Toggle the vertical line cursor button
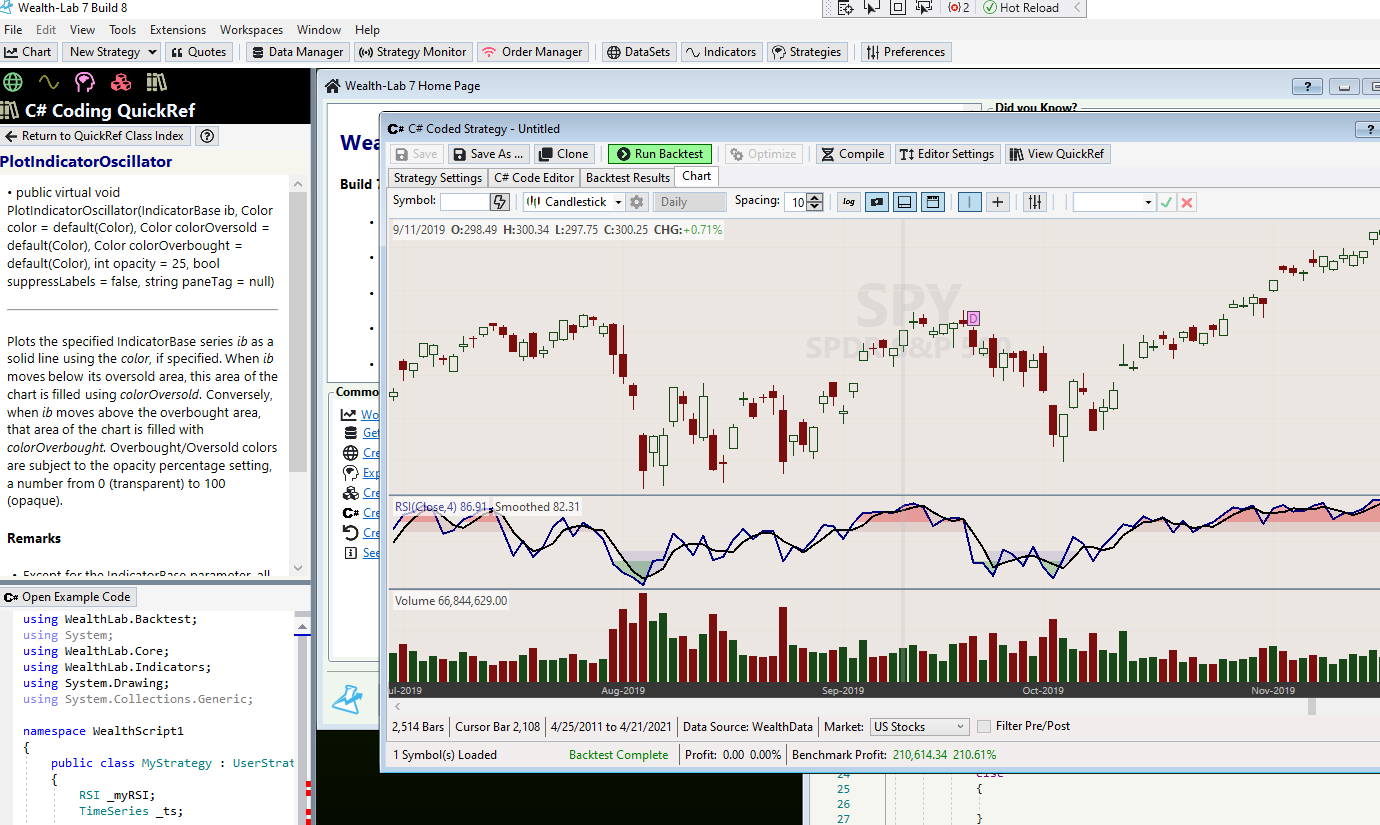 (969, 202)
